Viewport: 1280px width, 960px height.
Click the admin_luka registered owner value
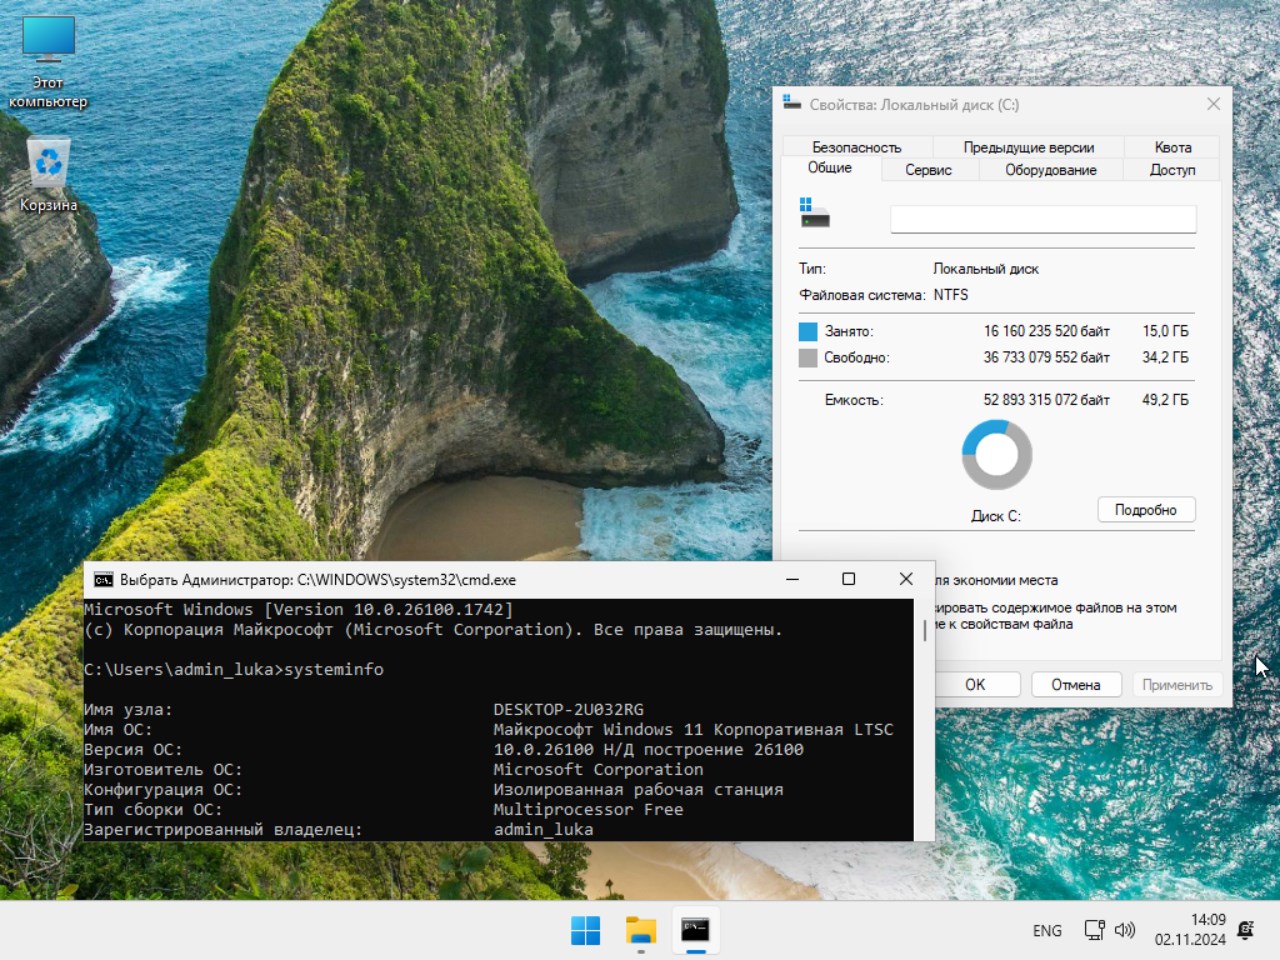543,830
